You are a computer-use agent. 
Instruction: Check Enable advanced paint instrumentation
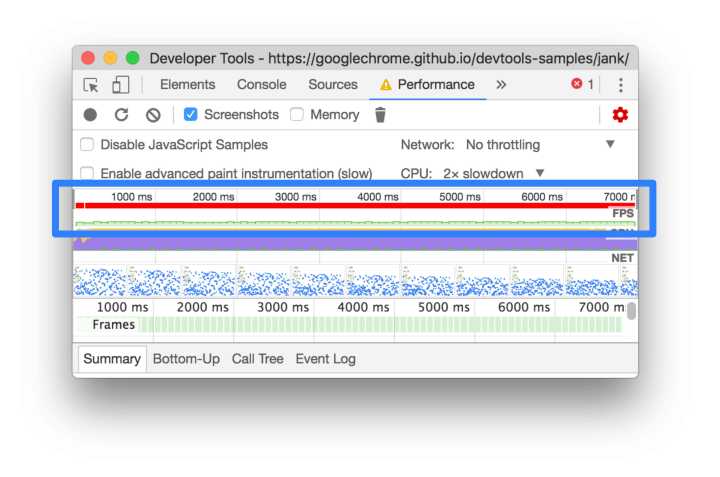[87, 173]
